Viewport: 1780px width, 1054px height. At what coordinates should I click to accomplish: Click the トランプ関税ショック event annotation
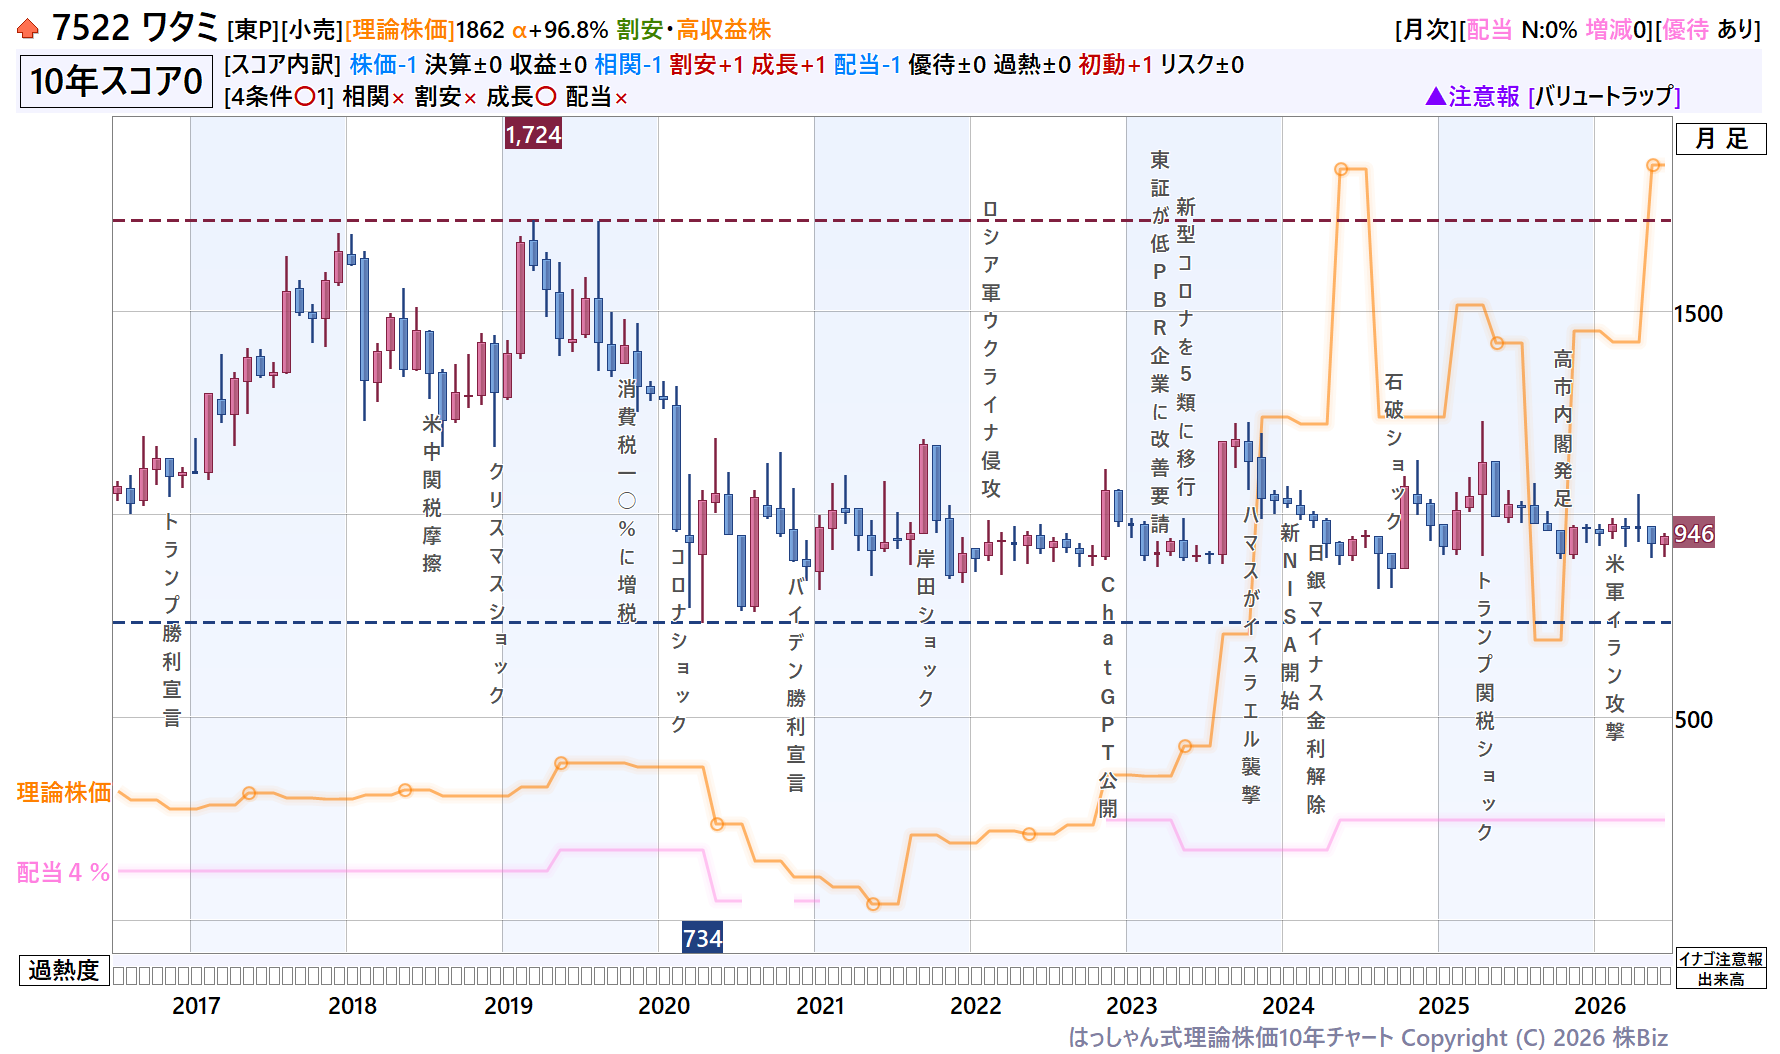(1485, 706)
